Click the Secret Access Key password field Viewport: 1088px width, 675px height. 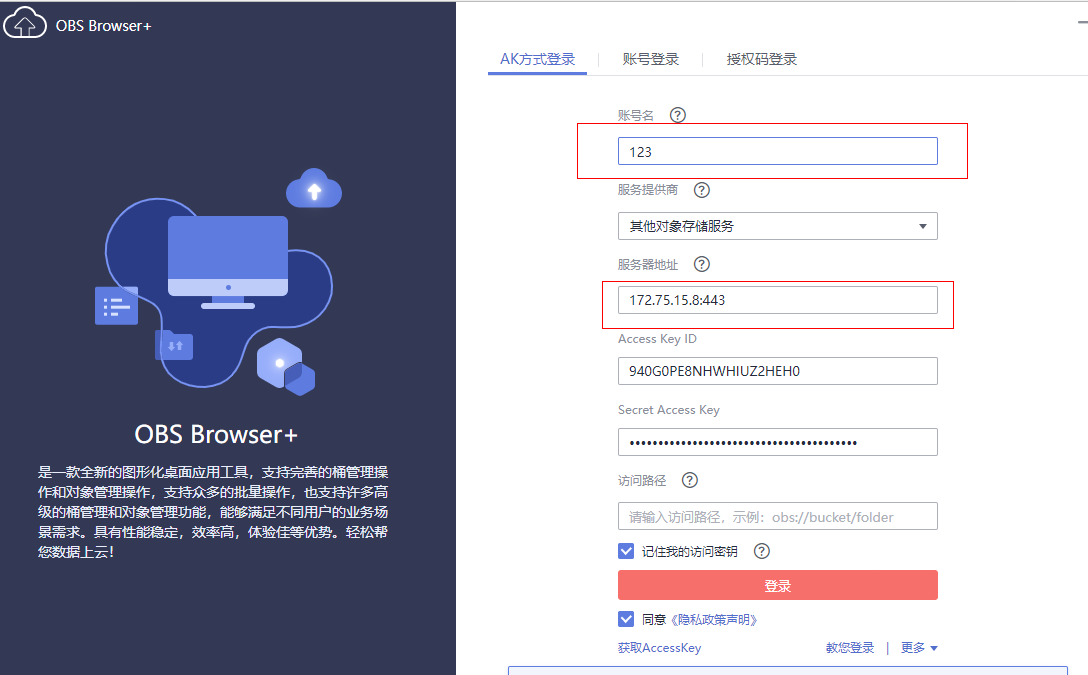tap(778, 442)
